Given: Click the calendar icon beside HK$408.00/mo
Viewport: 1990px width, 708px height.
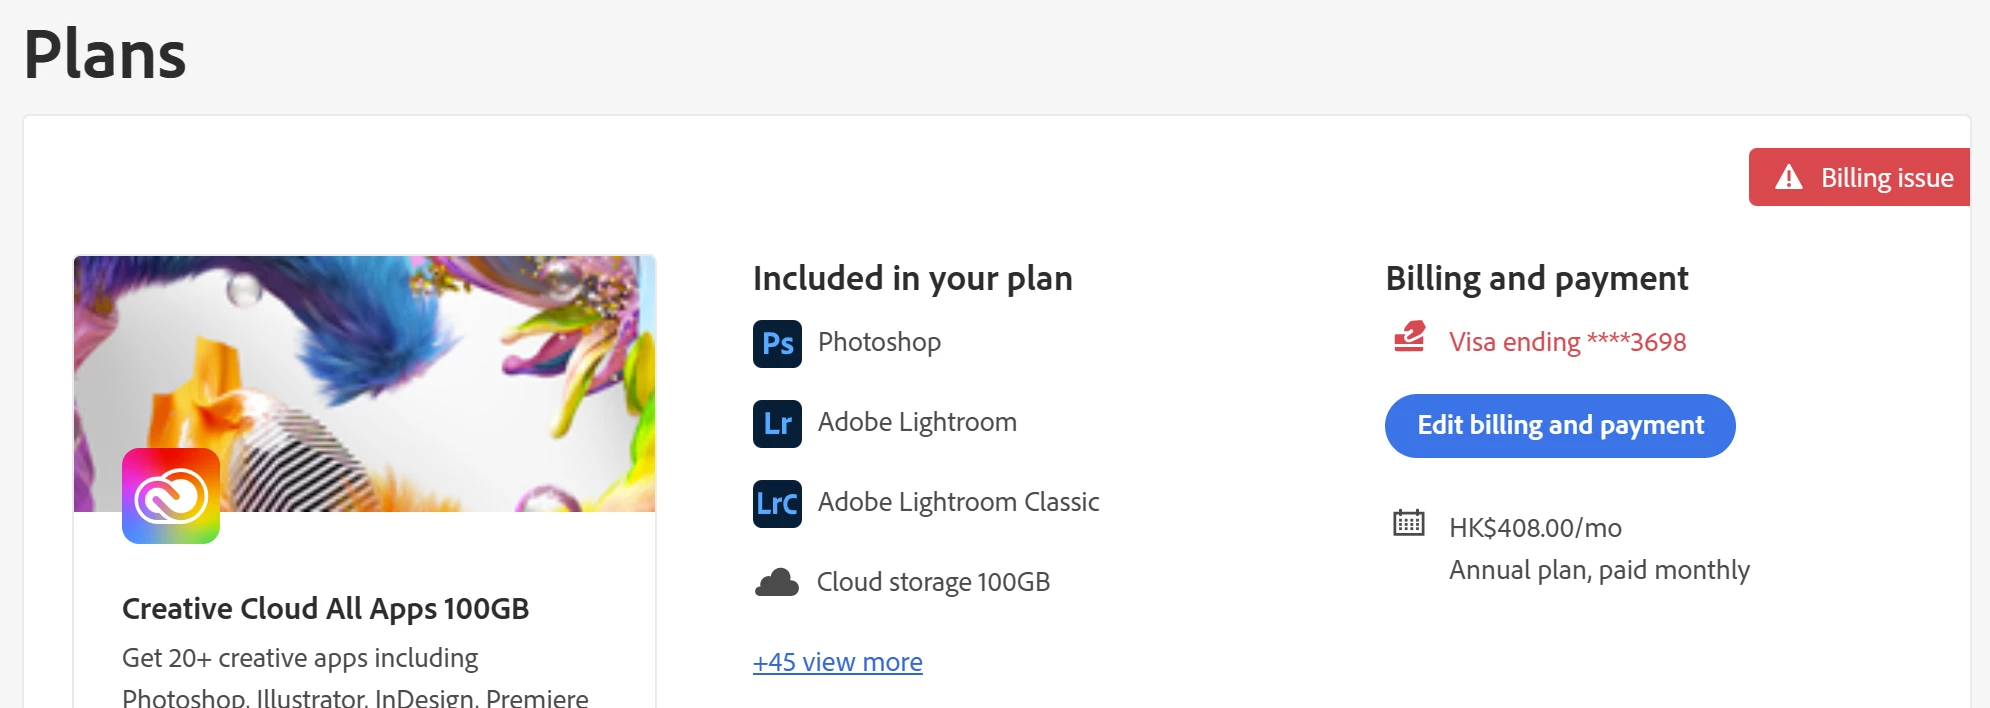Looking at the screenshot, I should pos(1409,522).
